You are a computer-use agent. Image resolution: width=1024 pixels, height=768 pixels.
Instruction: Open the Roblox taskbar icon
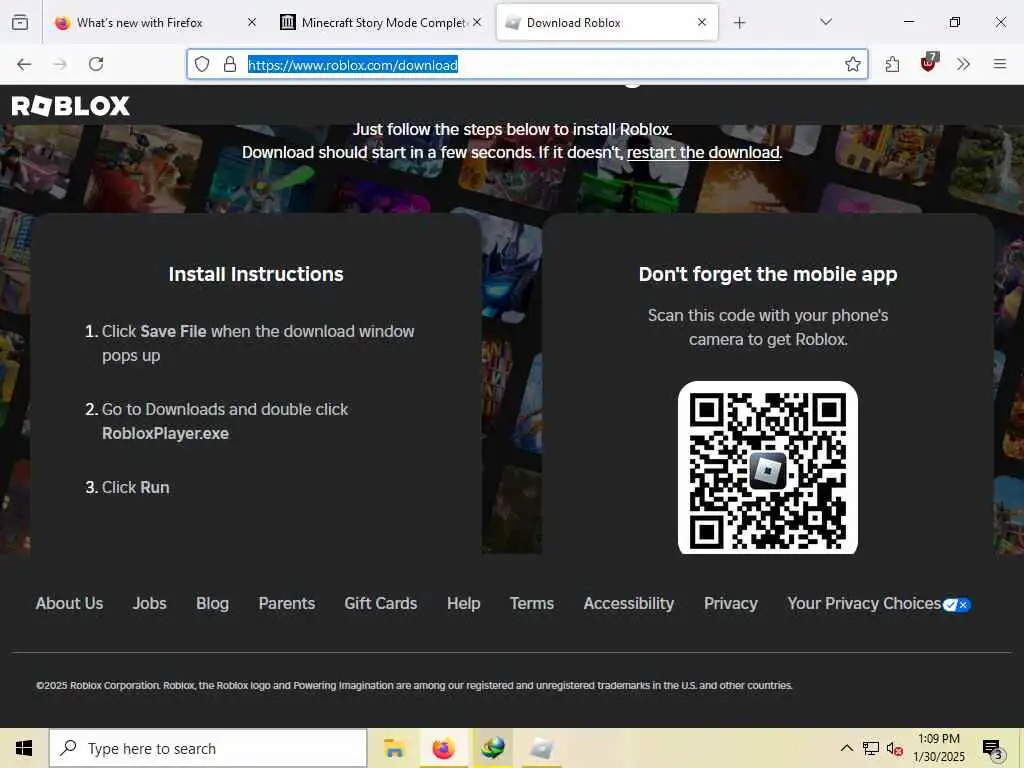tap(541, 748)
